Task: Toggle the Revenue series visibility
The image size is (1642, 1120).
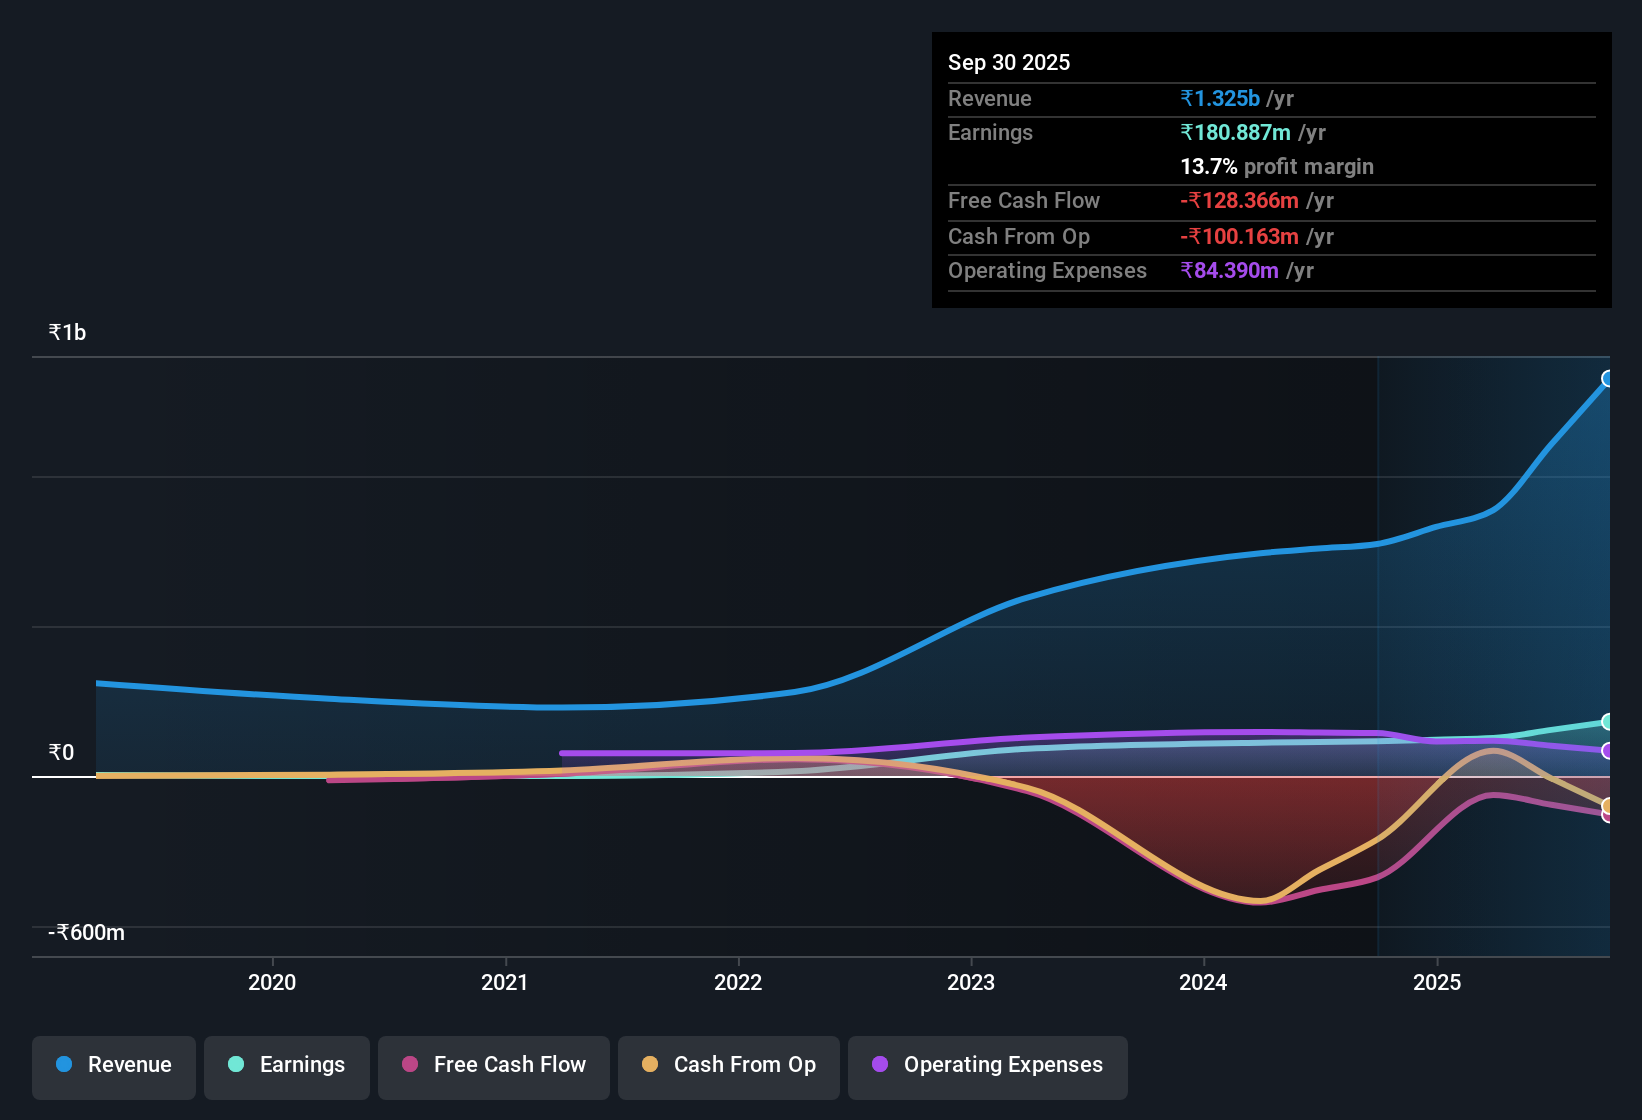Action: tap(113, 1065)
